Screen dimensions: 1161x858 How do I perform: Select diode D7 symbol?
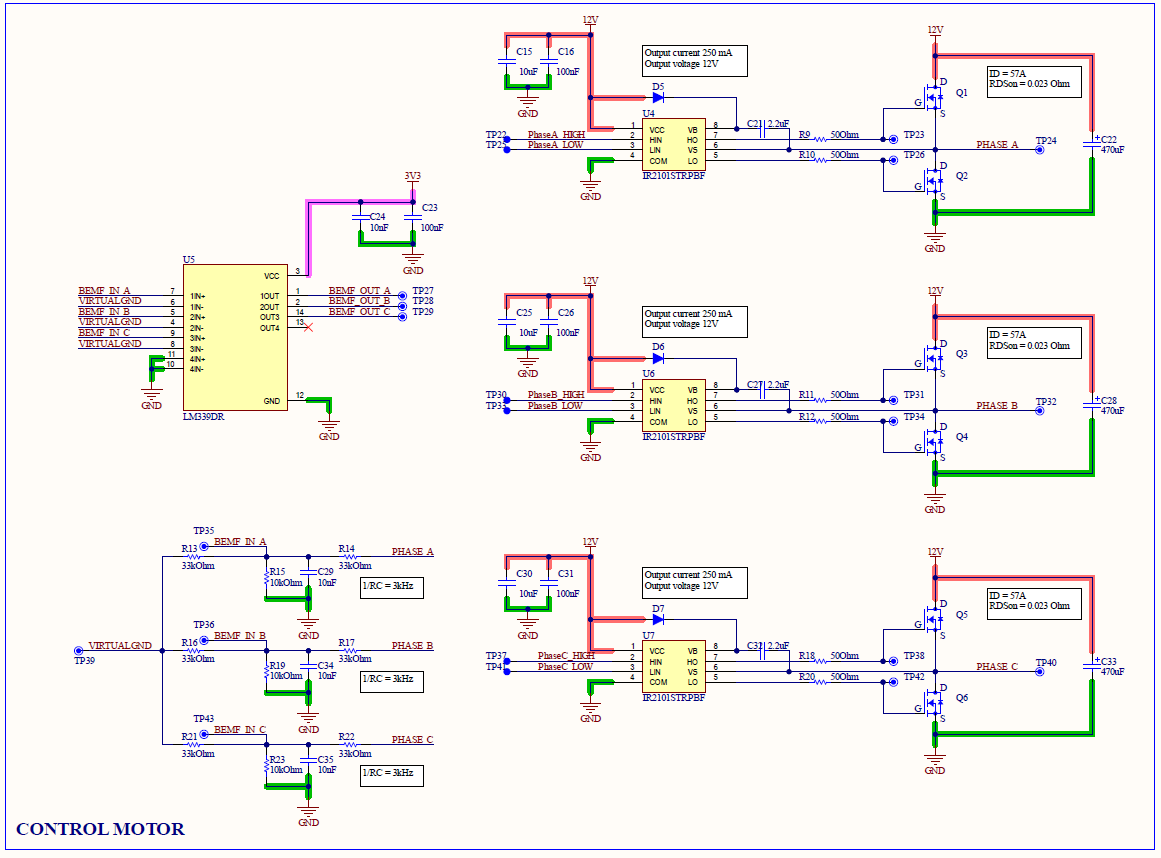(658, 620)
